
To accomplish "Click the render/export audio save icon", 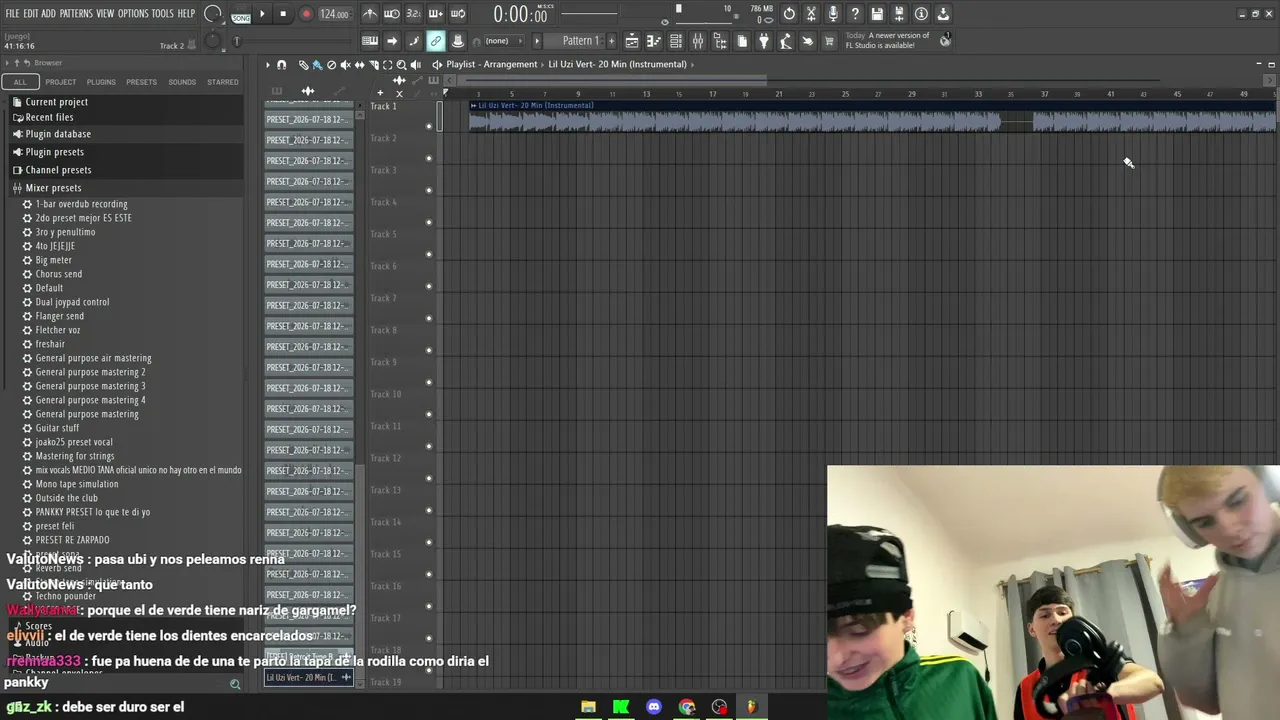I will [899, 14].
